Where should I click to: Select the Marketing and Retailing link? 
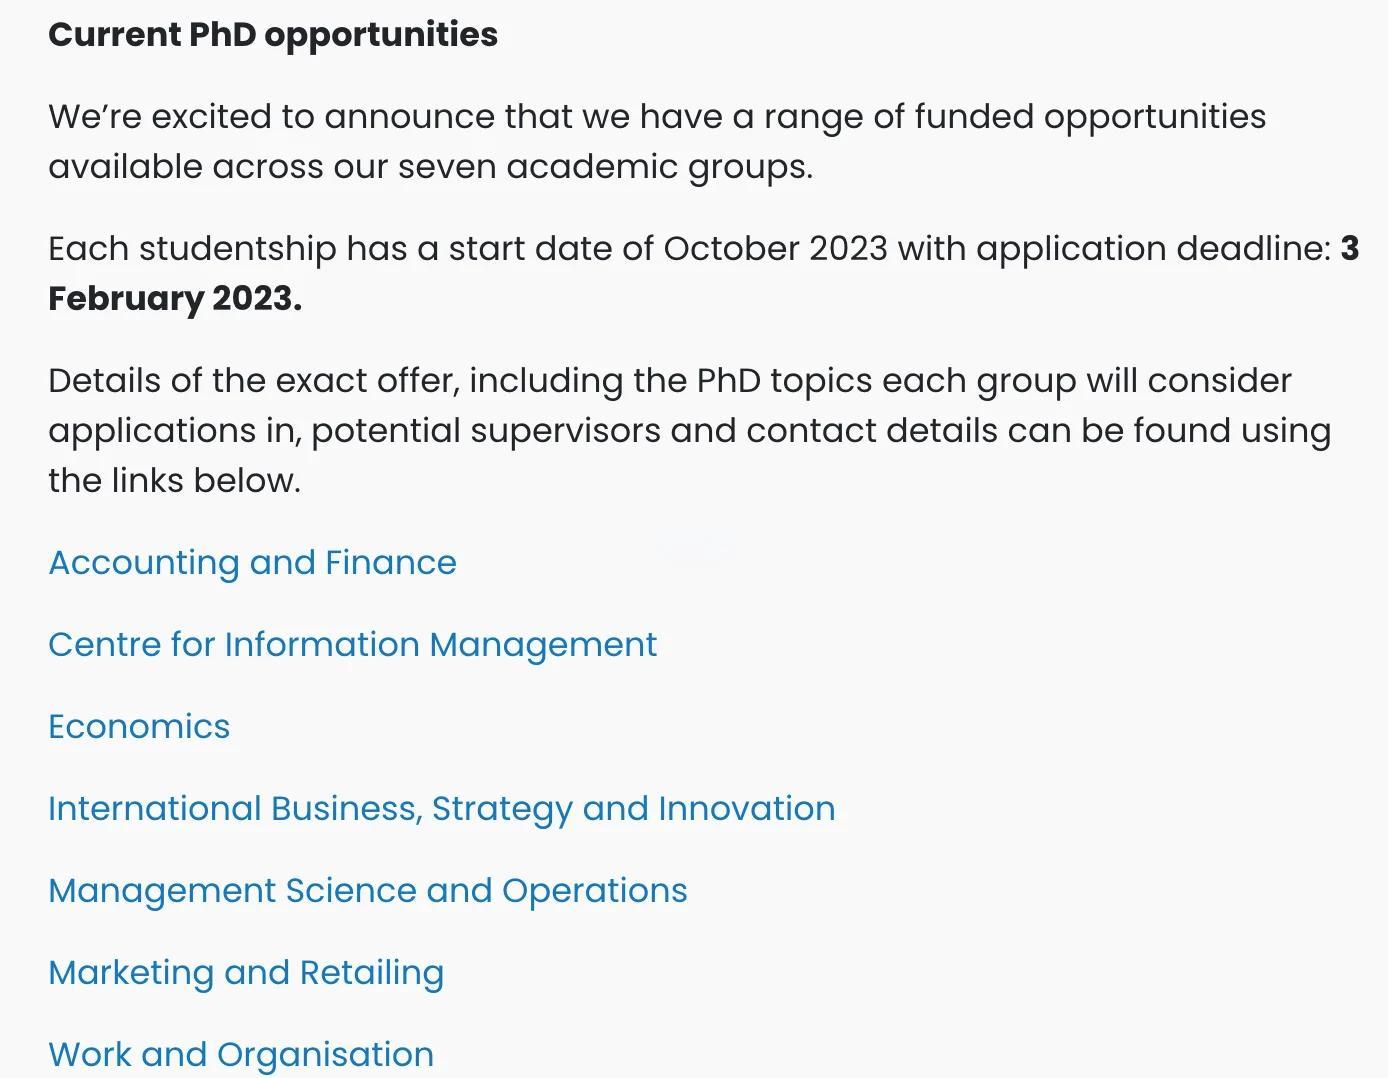coord(246,973)
